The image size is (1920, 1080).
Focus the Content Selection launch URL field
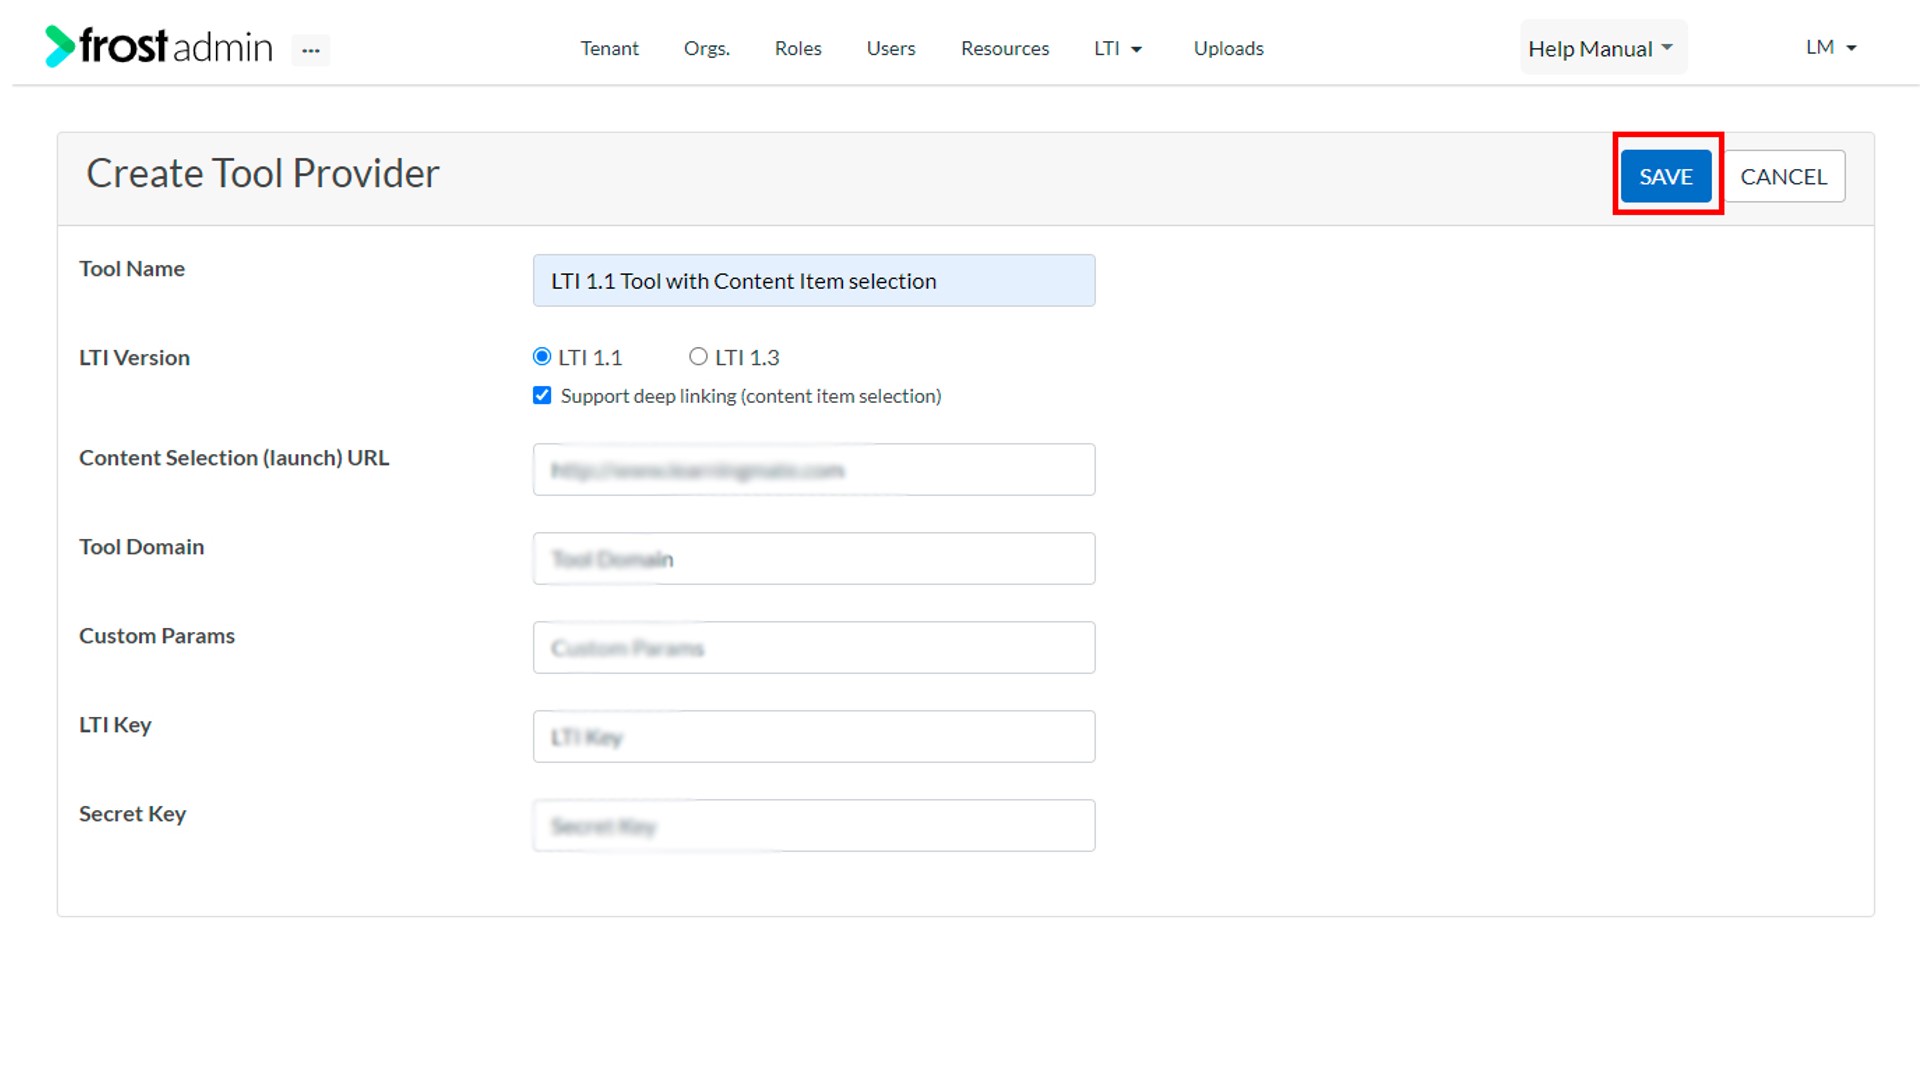coord(814,470)
